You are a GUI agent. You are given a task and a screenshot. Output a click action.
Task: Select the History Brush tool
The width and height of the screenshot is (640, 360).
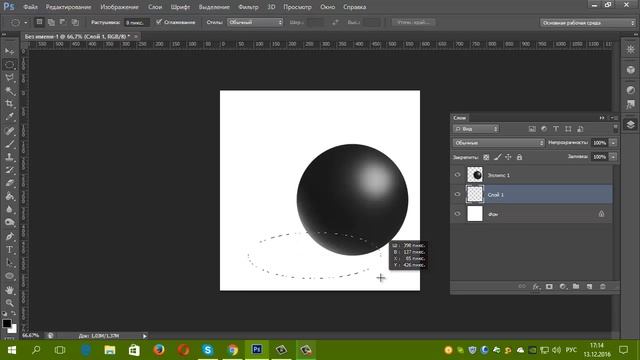(9, 170)
